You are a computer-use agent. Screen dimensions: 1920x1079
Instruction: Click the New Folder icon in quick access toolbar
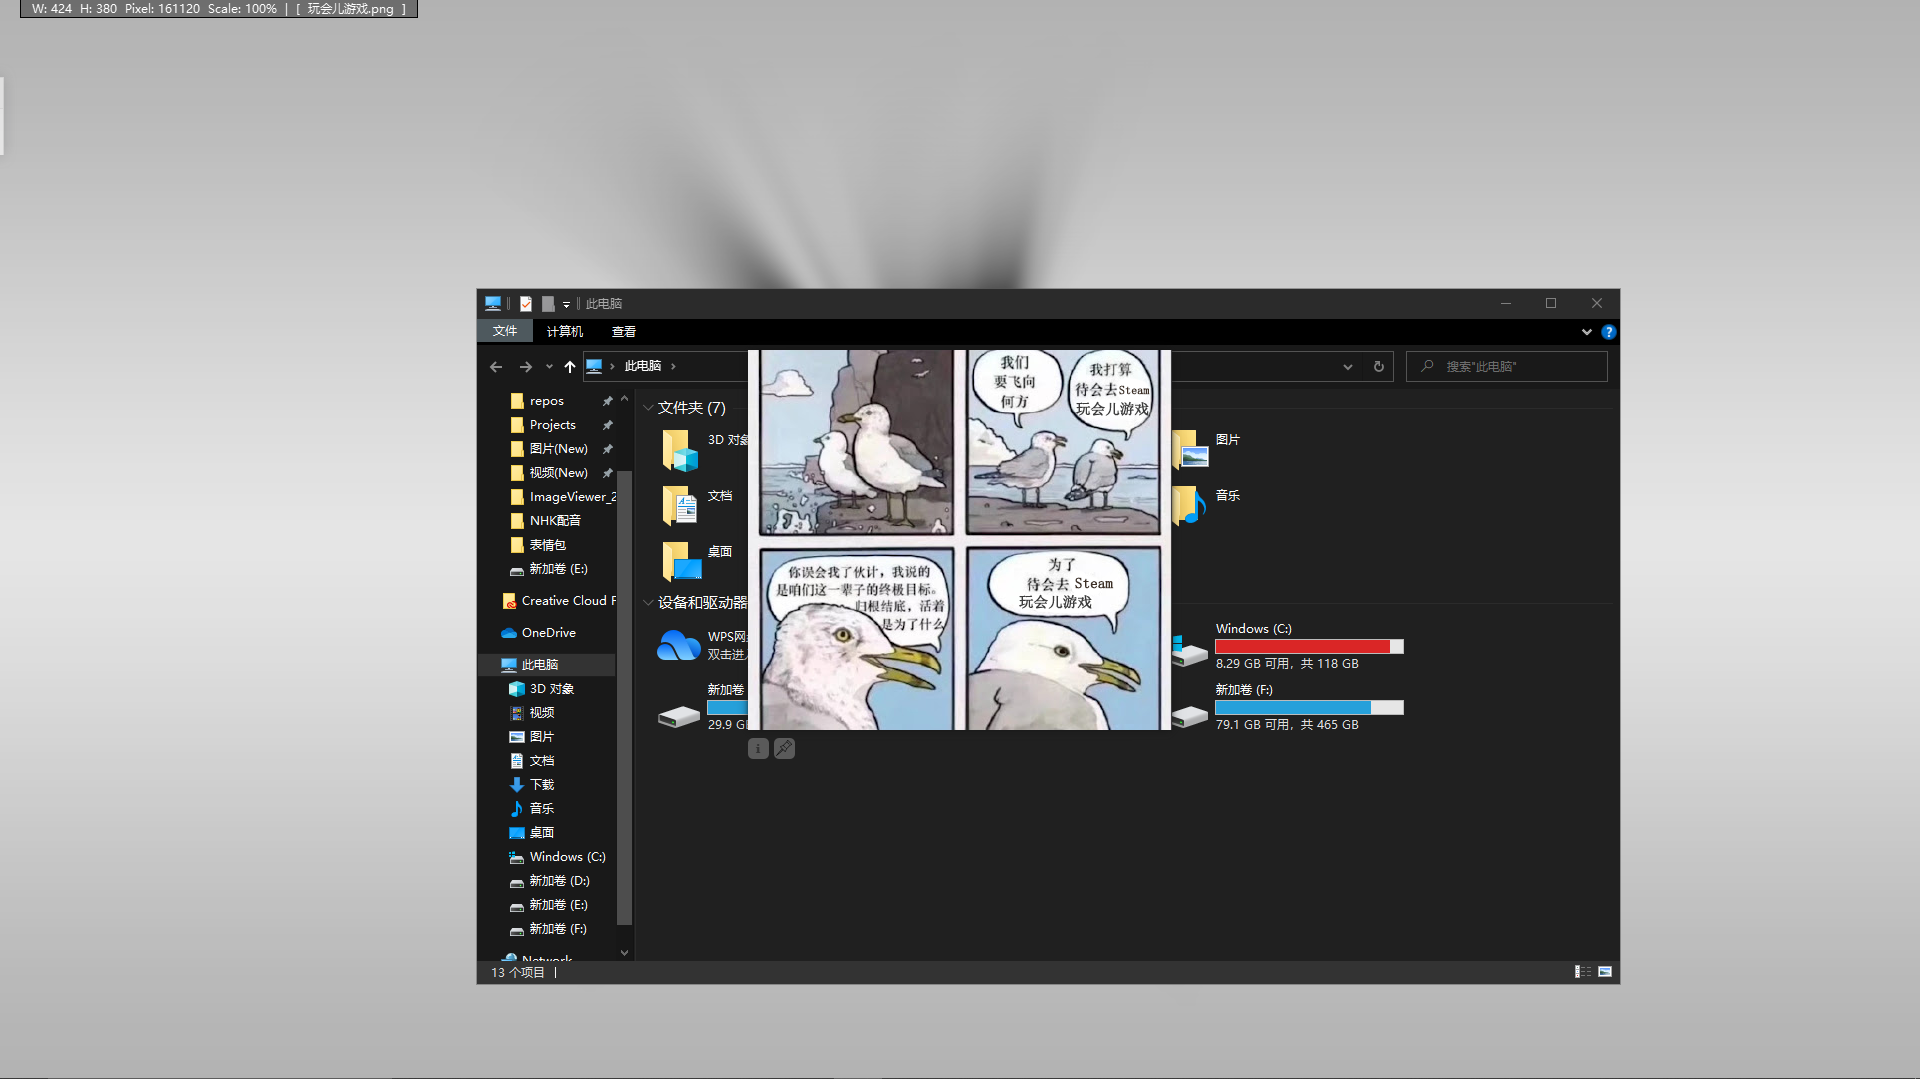click(548, 304)
